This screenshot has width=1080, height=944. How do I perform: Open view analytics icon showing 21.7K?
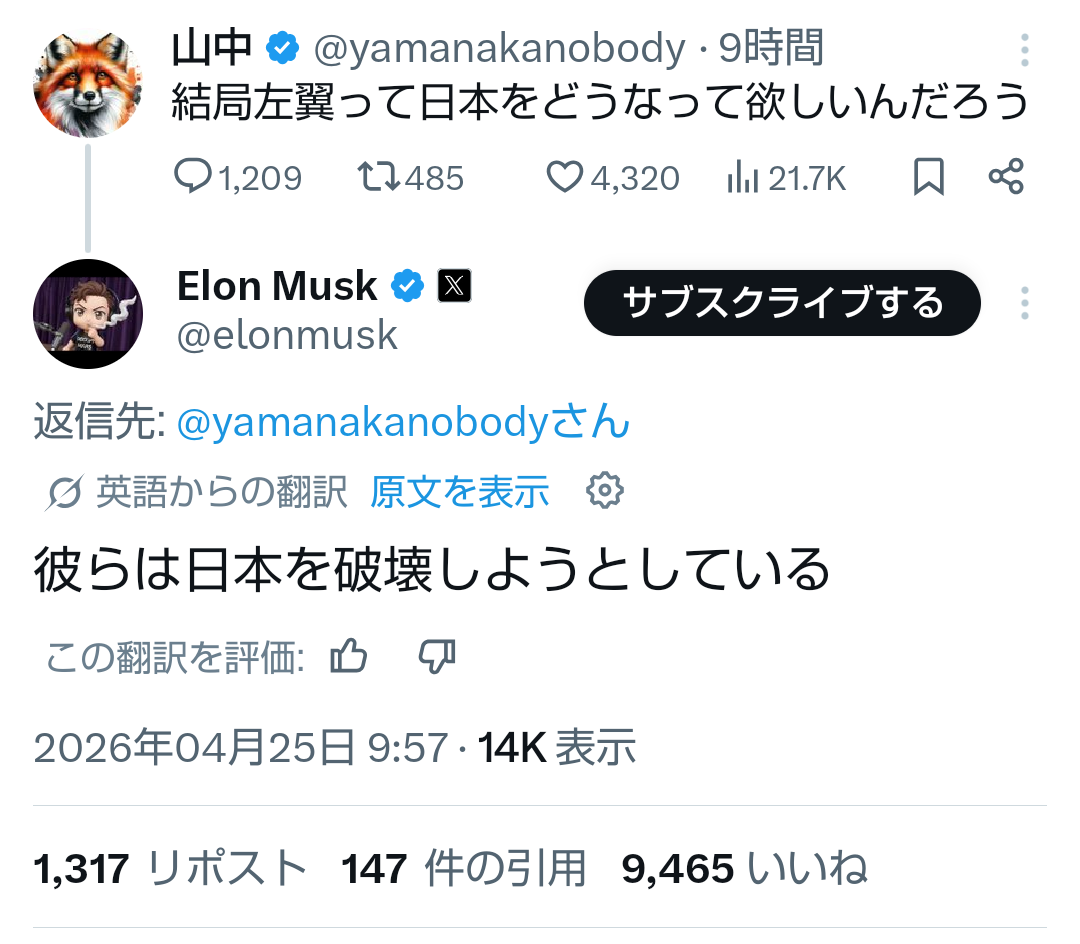tap(741, 178)
